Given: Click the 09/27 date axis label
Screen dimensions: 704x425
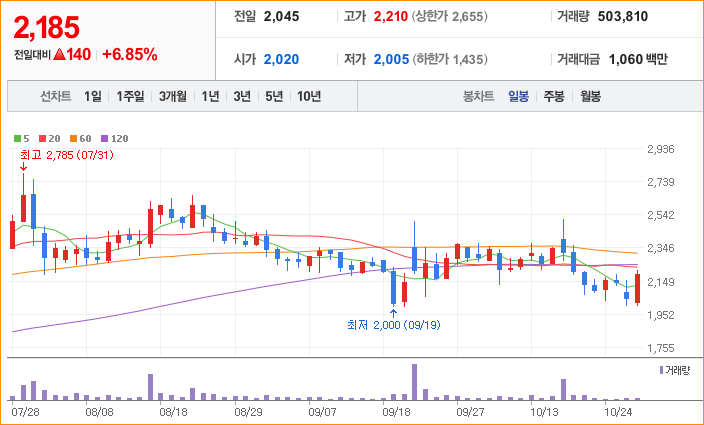Looking at the screenshot, I should (x=470, y=412).
